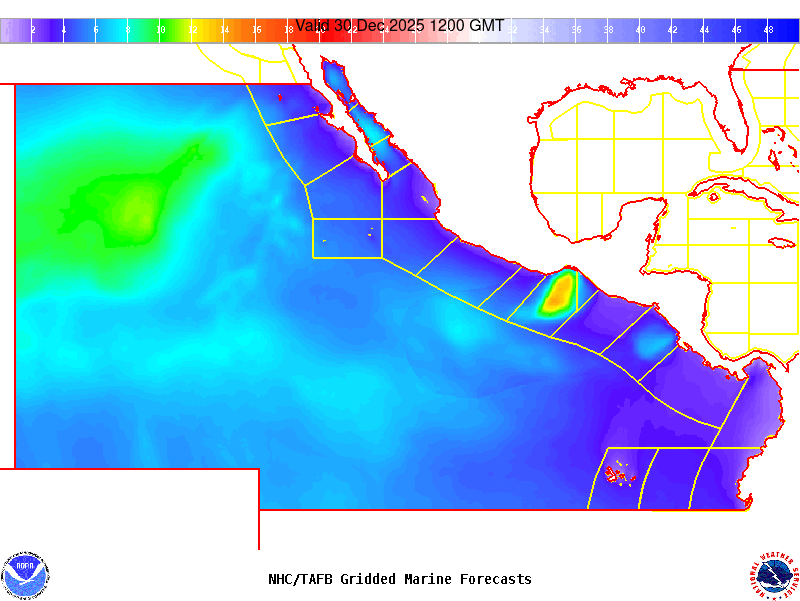Click the rectangular zone with two small yellow islands
The height and width of the screenshot is (601, 800).
point(347,238)
